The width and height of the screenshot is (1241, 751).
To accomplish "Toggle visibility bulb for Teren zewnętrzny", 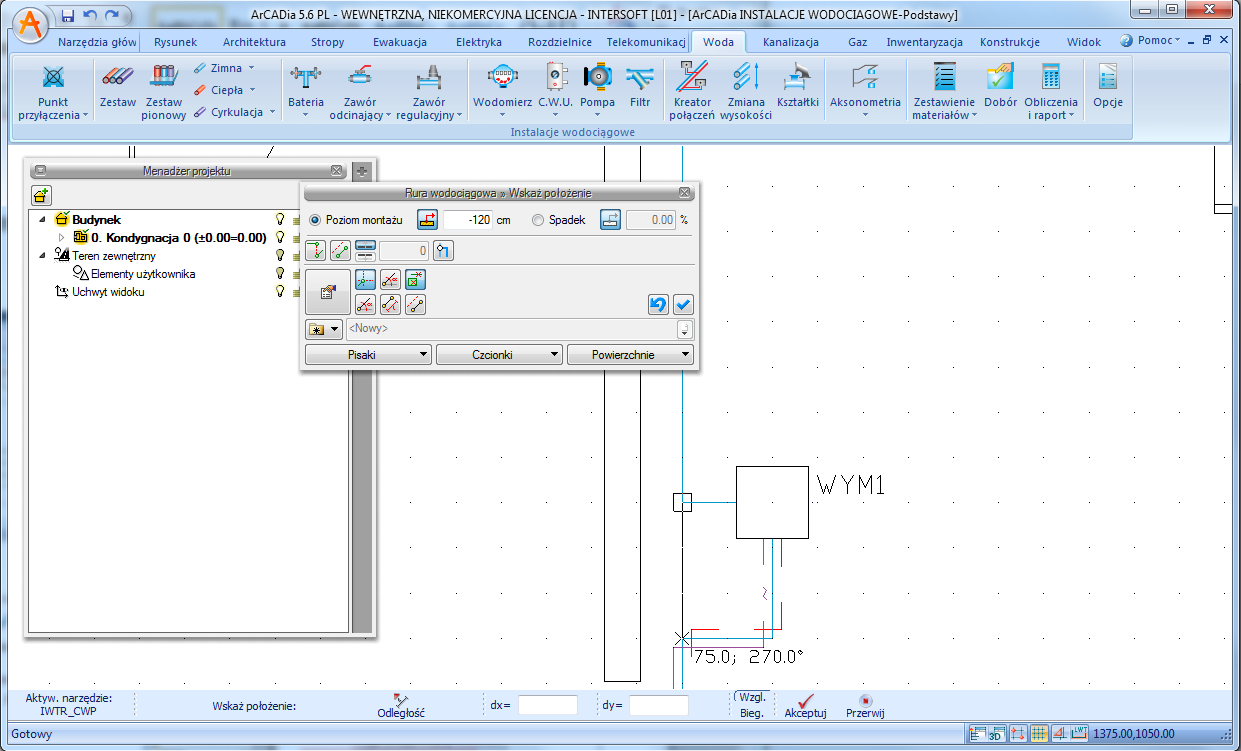I will coord(280,255).
